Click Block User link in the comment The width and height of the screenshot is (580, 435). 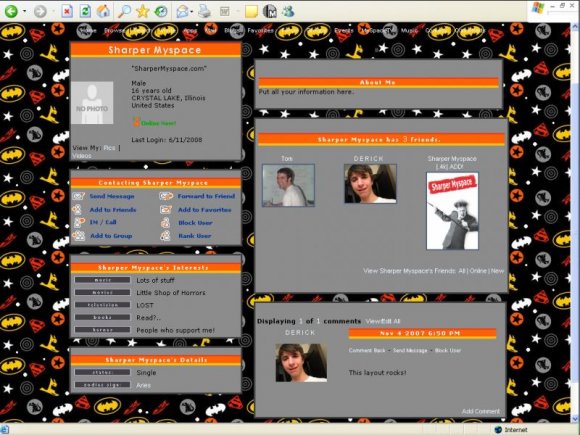[x=448, y=350]
